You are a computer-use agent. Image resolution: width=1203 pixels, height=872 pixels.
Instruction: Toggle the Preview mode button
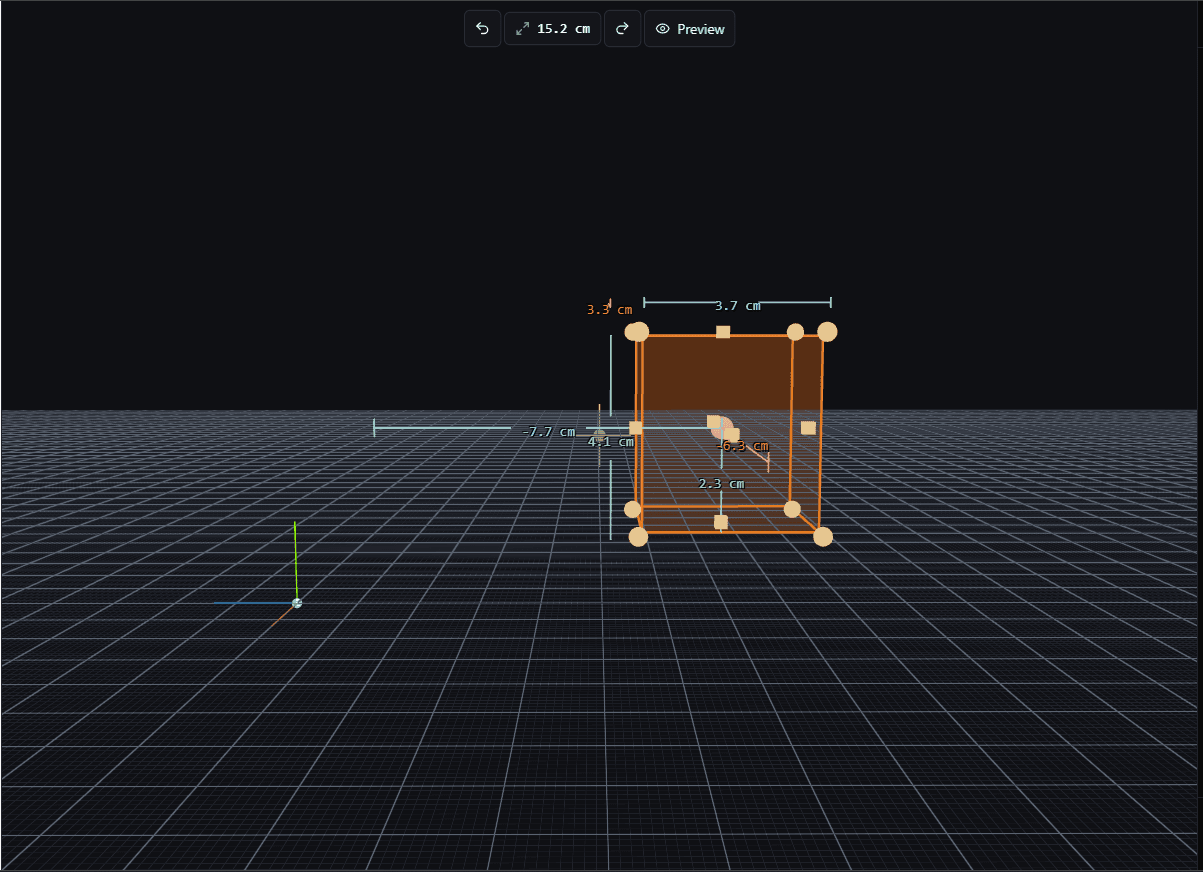point(689,29)
